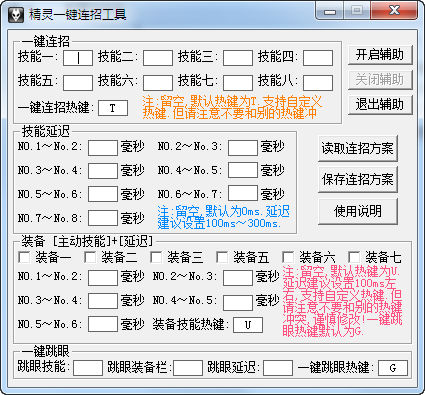Click the 一键跳眼热键 field showing G

point(393,368)
